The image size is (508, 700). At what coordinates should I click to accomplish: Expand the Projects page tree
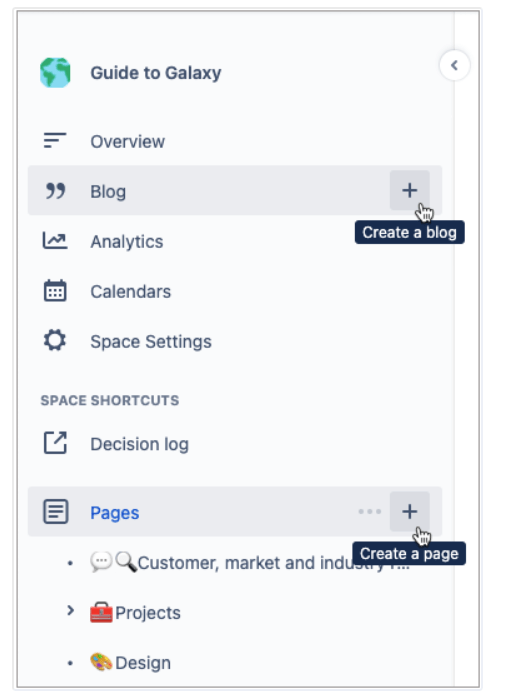coord(70,611)
